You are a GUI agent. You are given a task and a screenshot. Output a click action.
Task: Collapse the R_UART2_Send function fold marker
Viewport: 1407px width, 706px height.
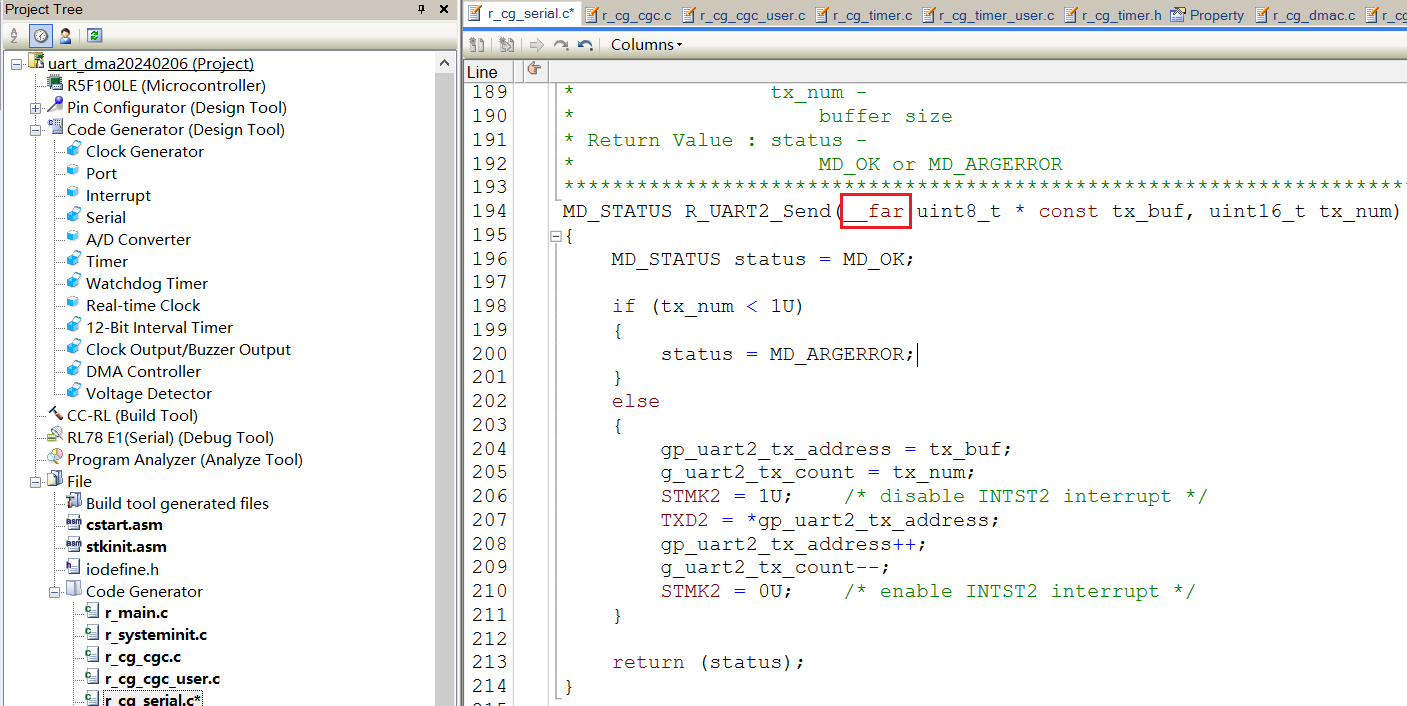(x=555, y=236)
